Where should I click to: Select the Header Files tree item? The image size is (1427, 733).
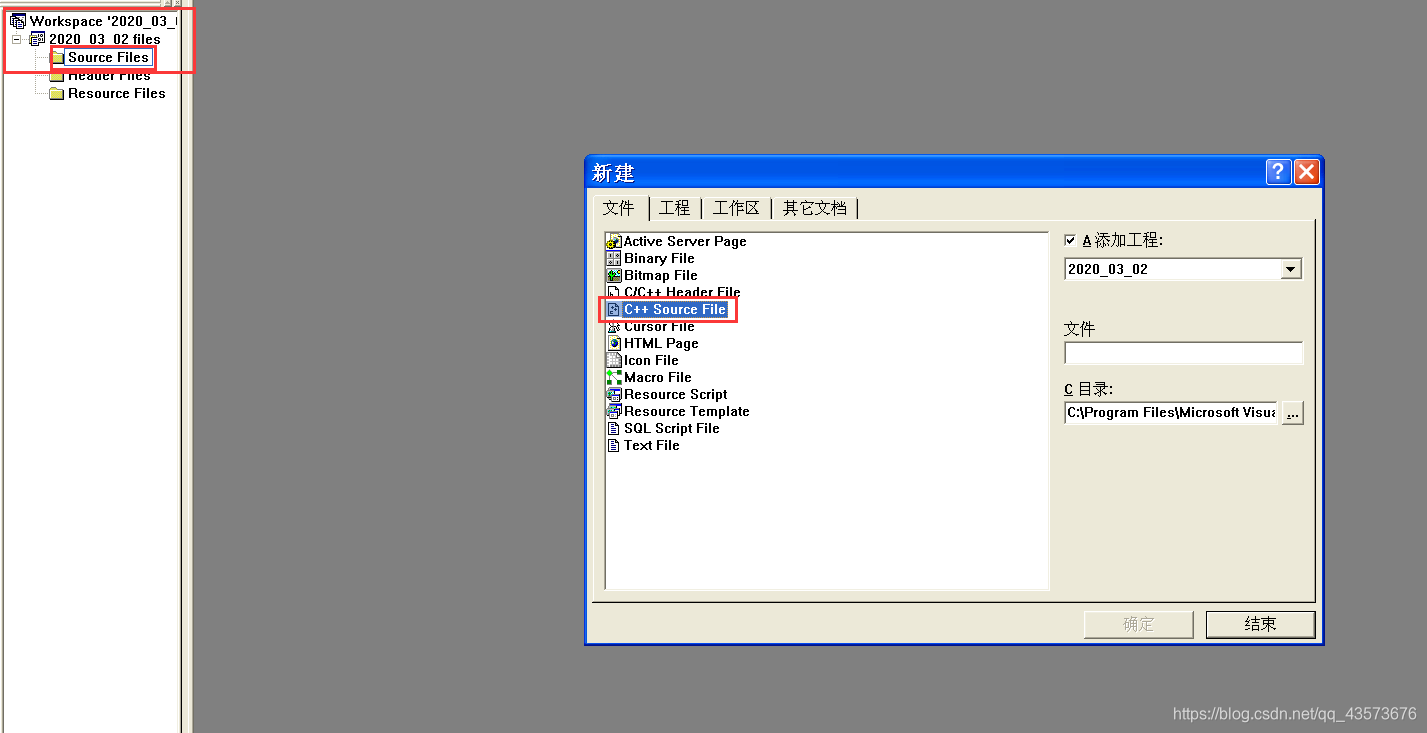coord(109,76)
